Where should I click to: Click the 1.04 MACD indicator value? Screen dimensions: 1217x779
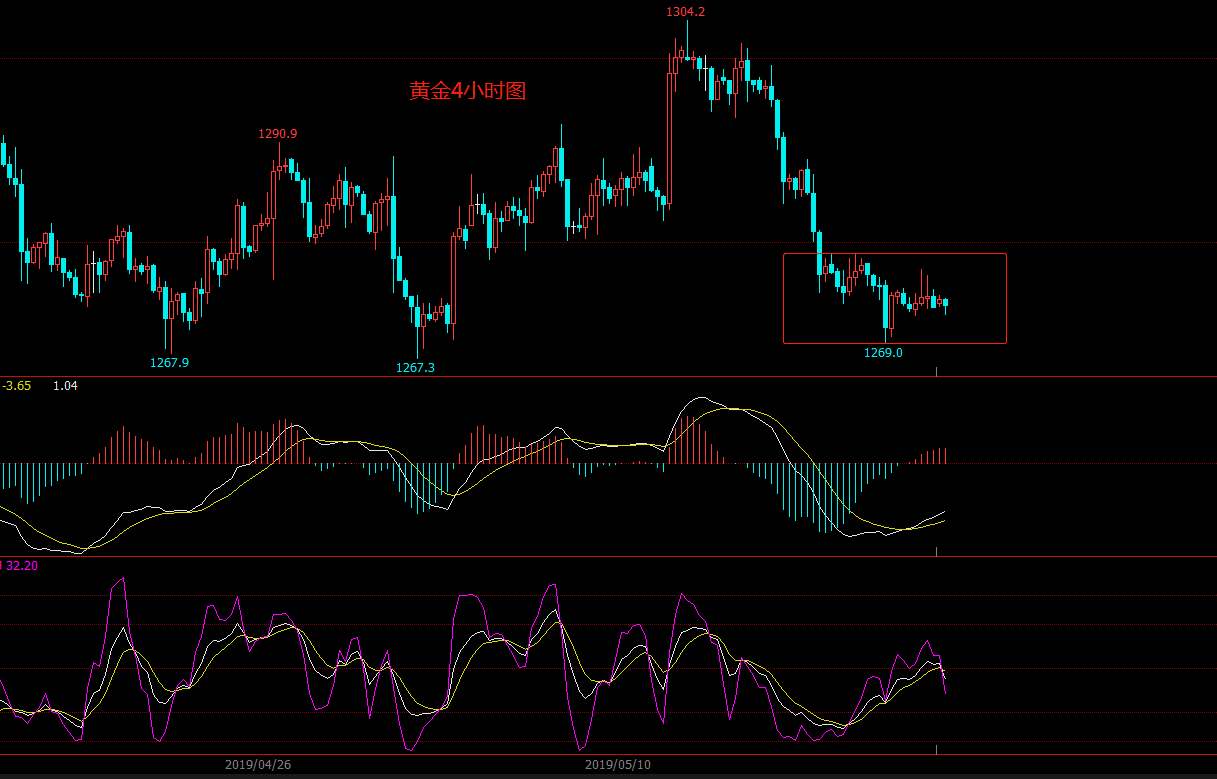[x=65, y=386]
